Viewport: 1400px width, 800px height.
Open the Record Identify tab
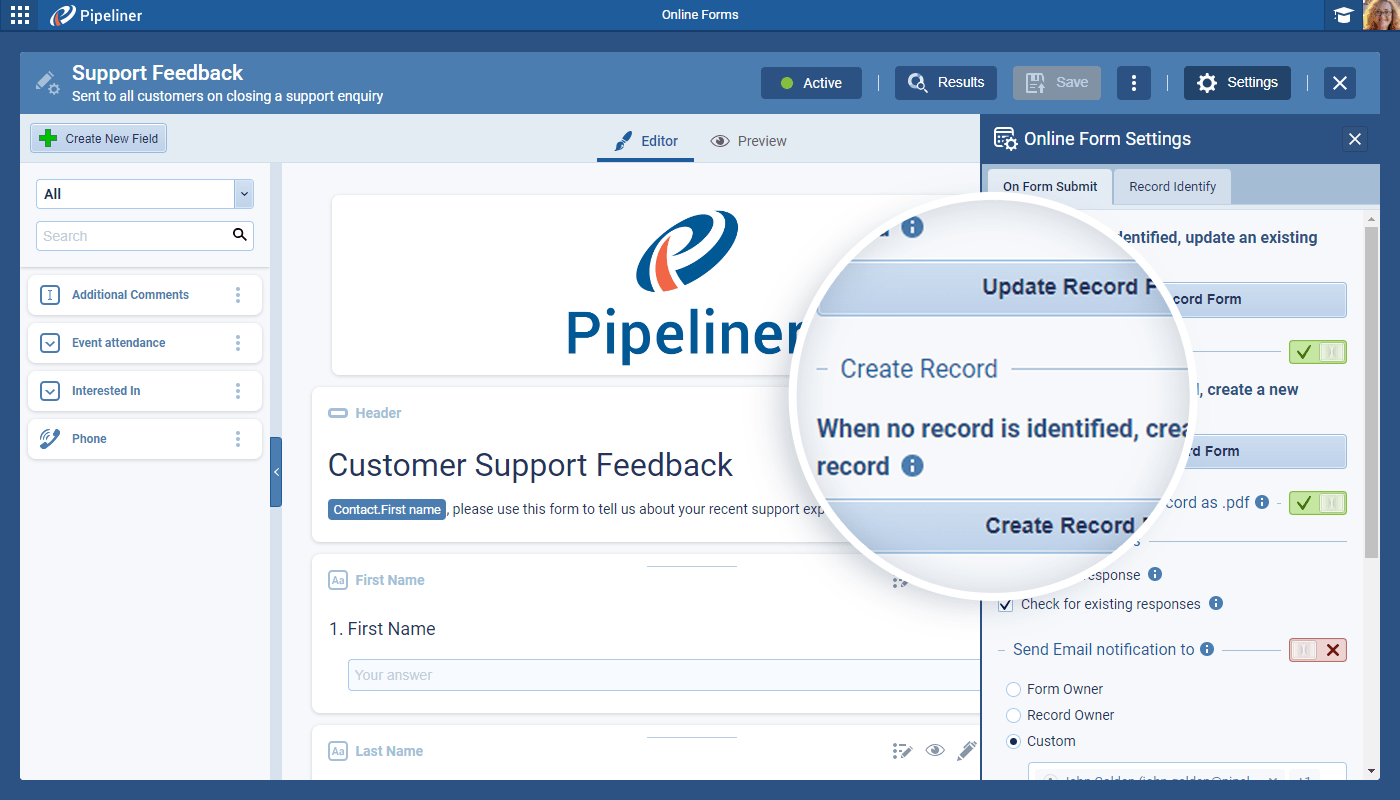(1172, 187)
